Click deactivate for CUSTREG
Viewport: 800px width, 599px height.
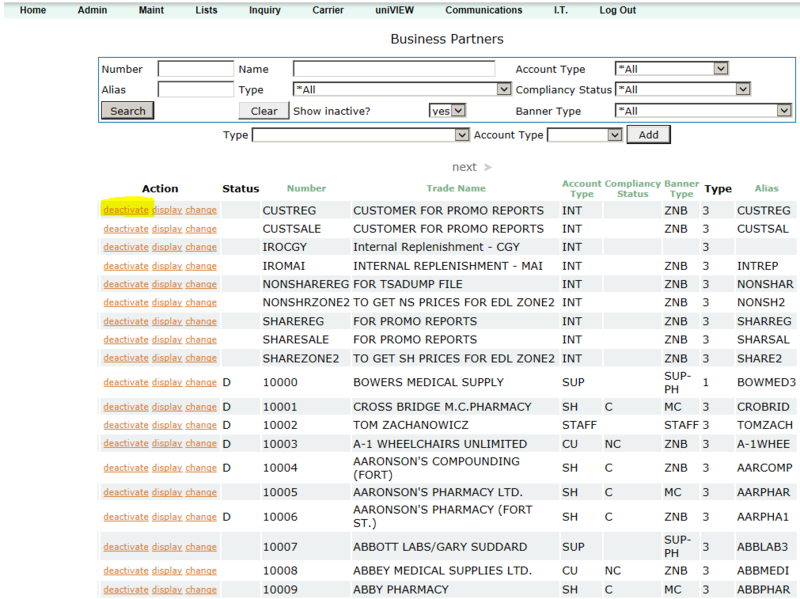pyautogui.click(x=126, y=210)
